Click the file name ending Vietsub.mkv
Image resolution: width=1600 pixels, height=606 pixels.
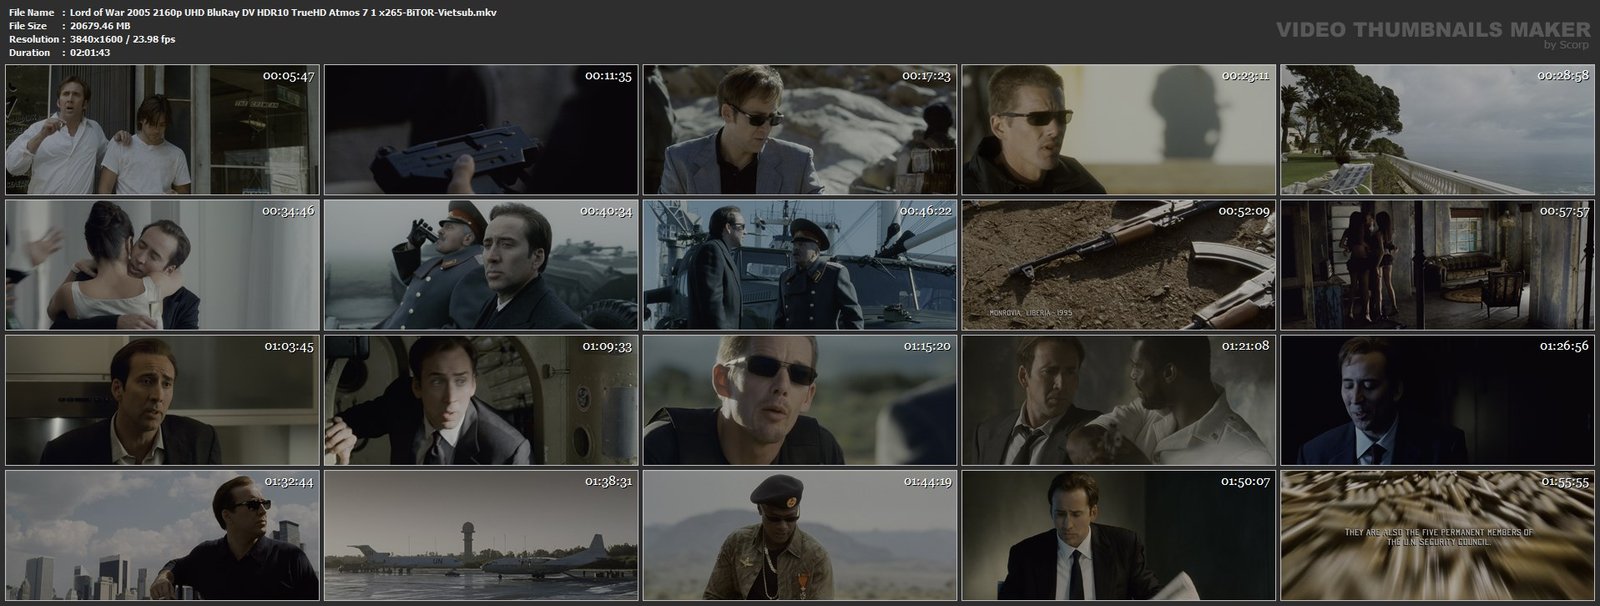click(284, 12)
